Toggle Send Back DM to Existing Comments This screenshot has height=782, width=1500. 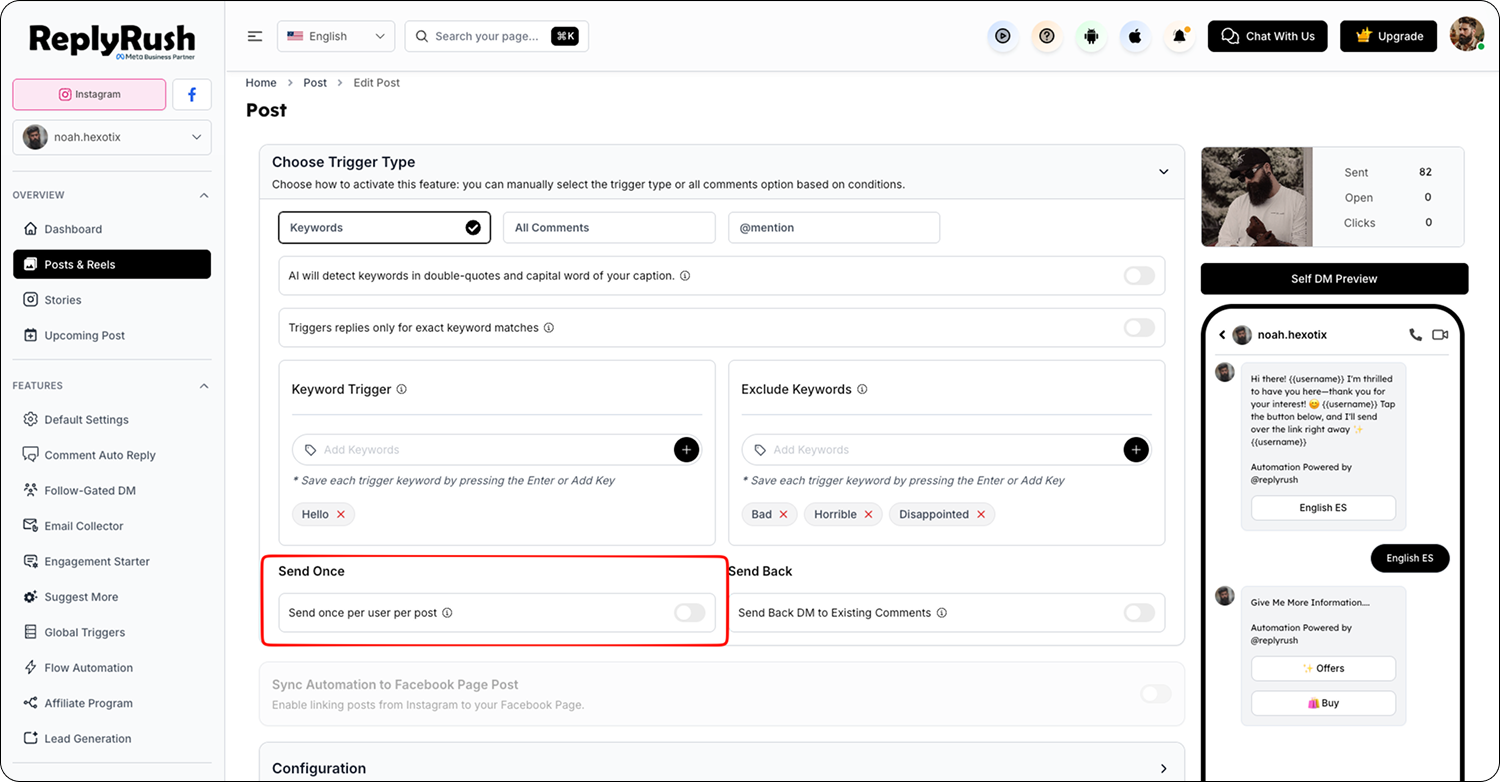click(x=1139, y=613)
